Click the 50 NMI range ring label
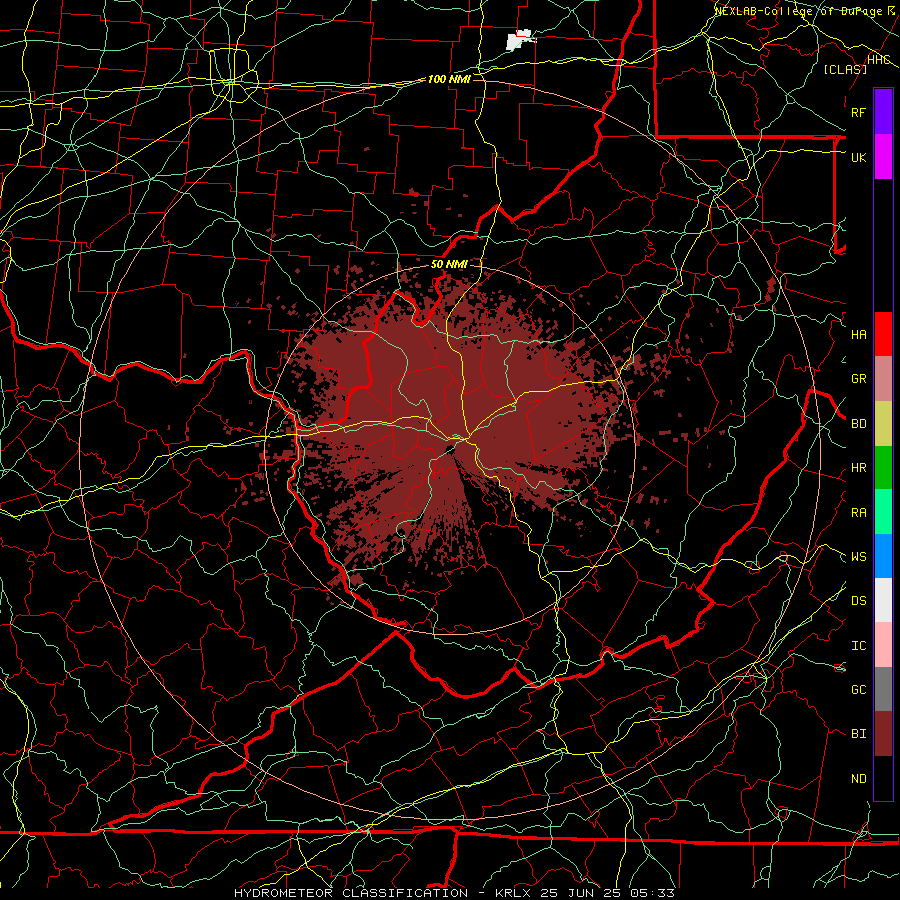 449,264
